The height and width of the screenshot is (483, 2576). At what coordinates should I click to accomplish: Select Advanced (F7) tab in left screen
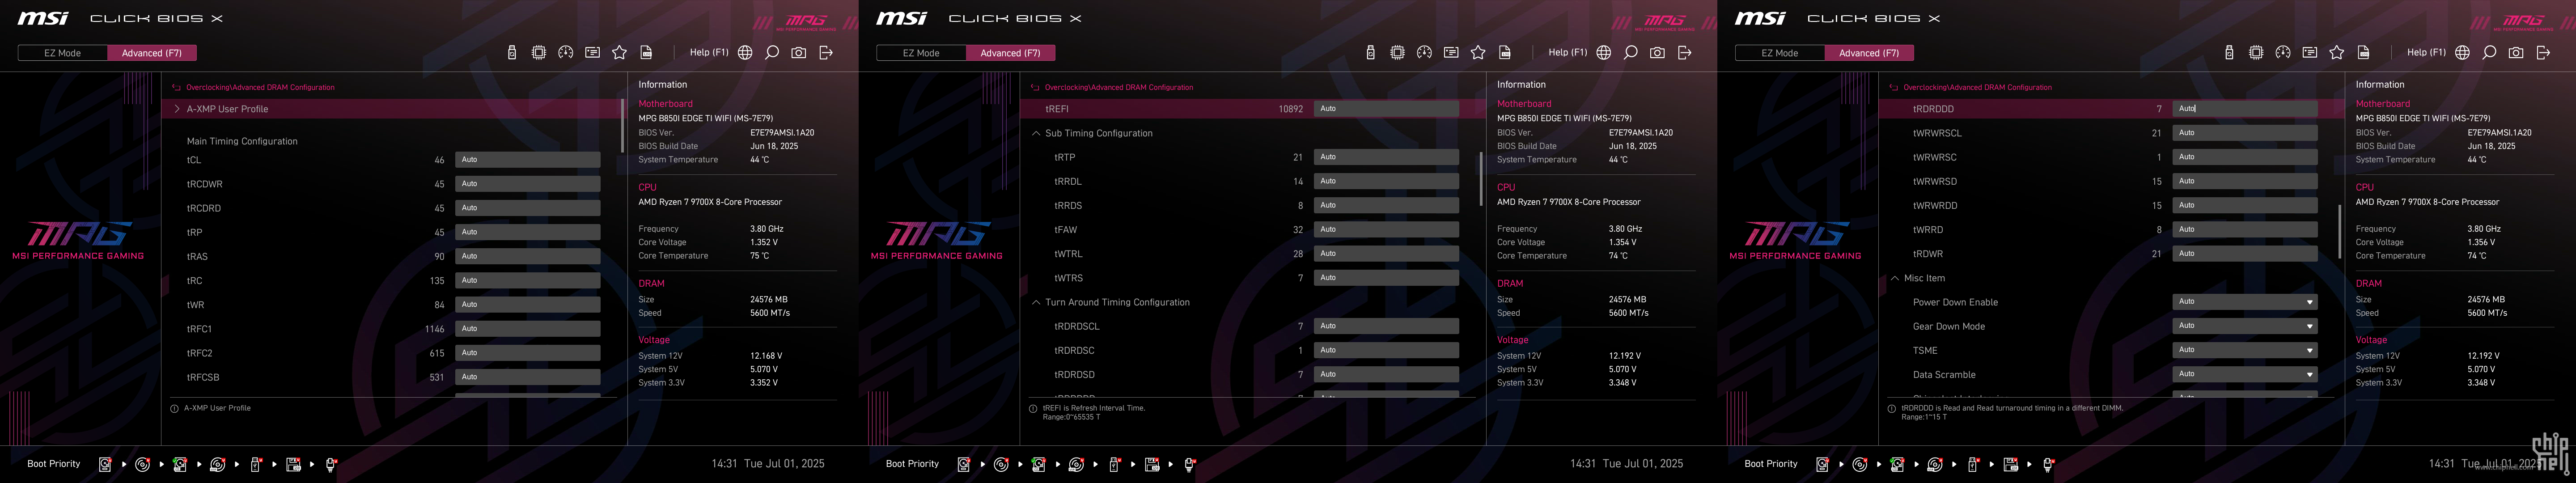(x=152, y=53)
